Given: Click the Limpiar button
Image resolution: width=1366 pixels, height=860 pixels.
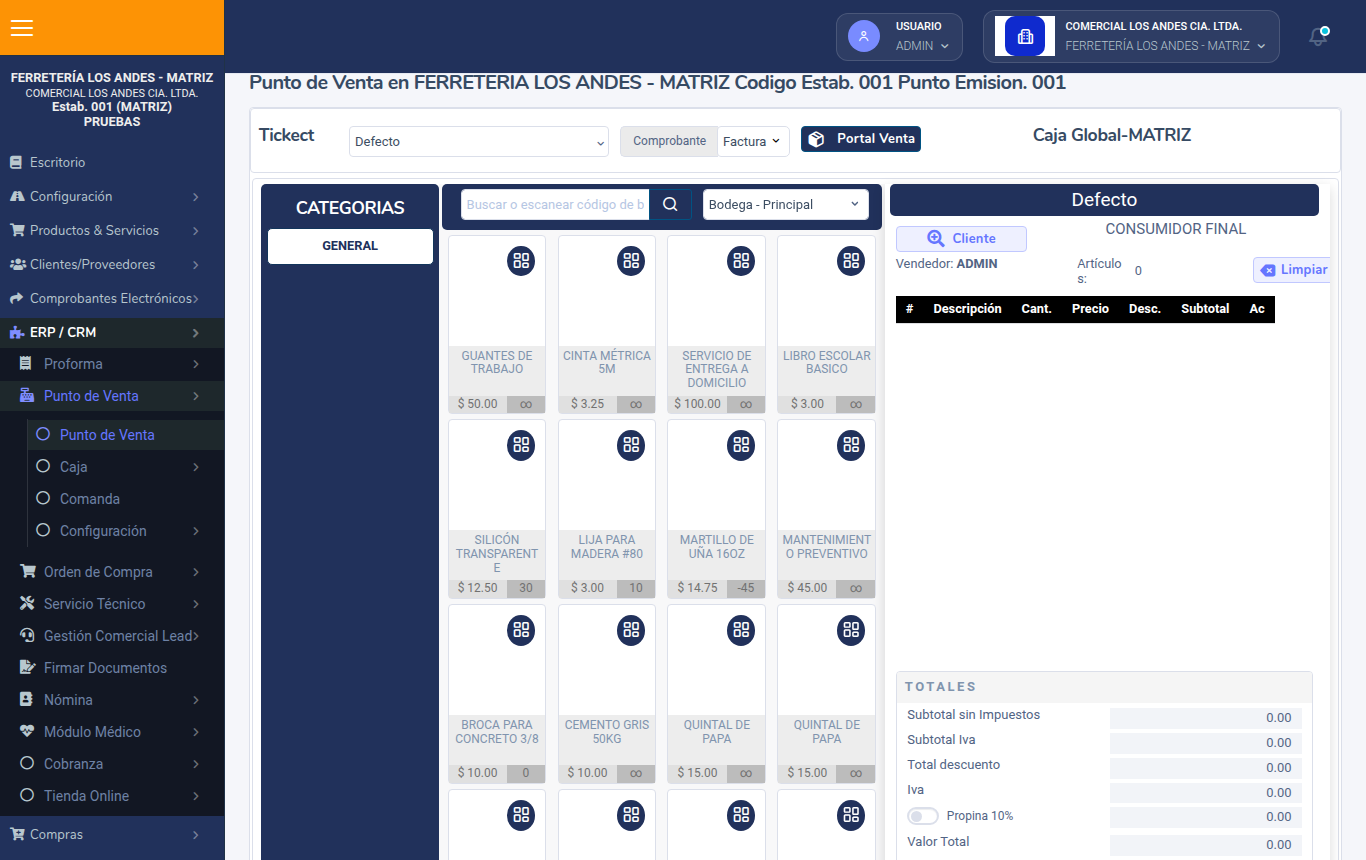Looking at the screenshot, I should click(1293, 270).
